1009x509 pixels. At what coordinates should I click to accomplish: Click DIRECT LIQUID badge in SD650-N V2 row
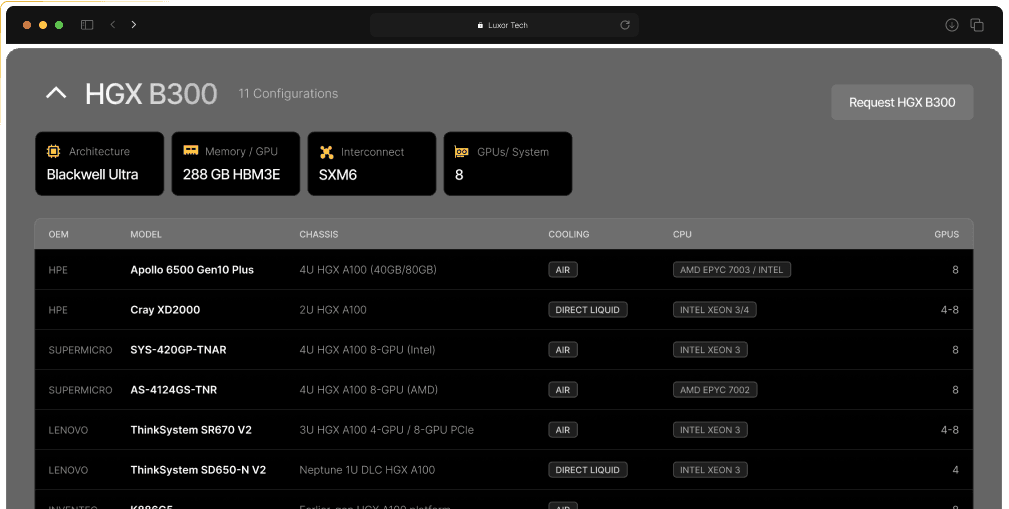pos(588,470)
